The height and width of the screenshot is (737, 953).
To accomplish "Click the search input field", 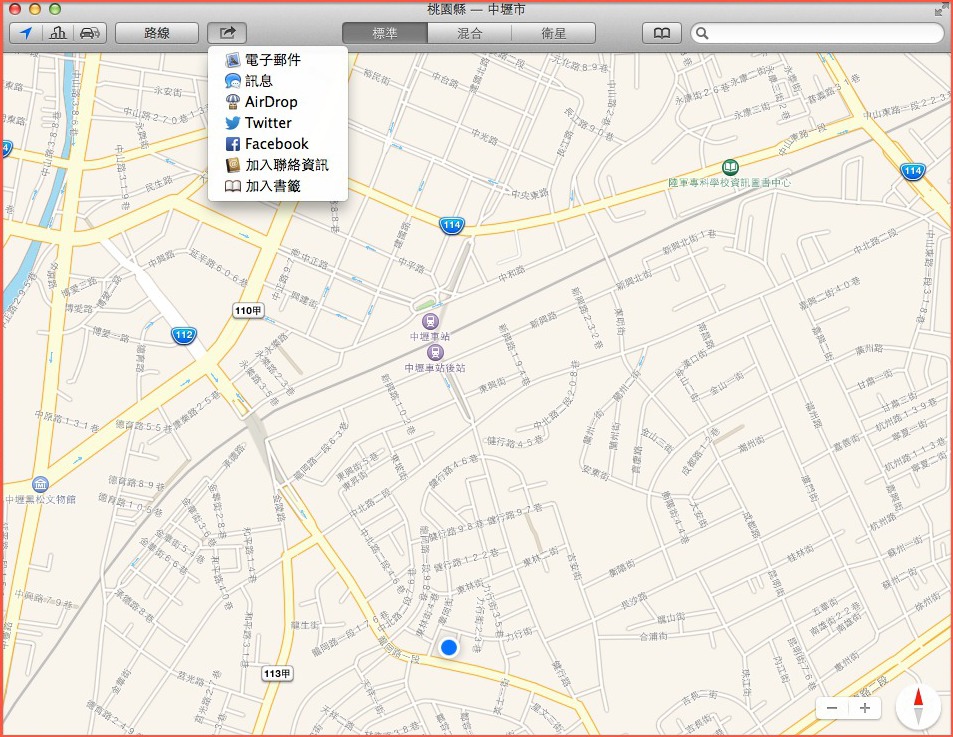I will pyautogui.click(x=820, y=33).
